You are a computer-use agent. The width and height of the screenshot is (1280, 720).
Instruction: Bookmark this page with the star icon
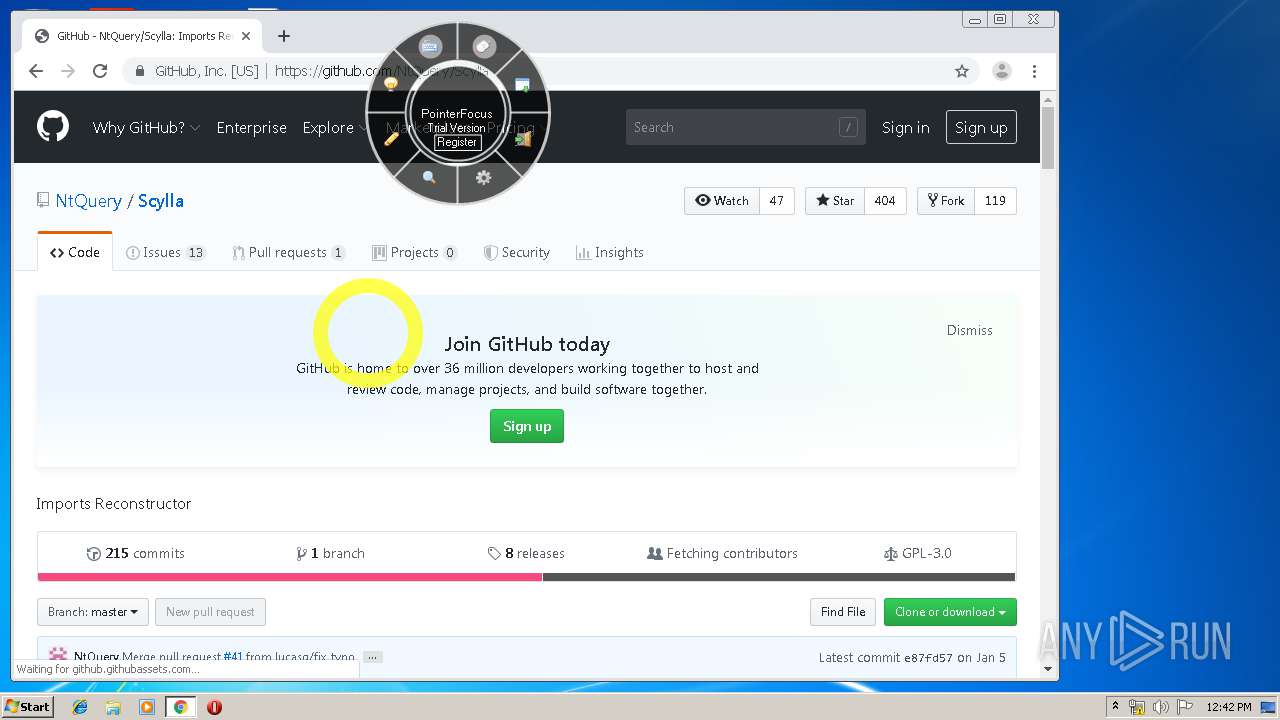pos(962,71)
